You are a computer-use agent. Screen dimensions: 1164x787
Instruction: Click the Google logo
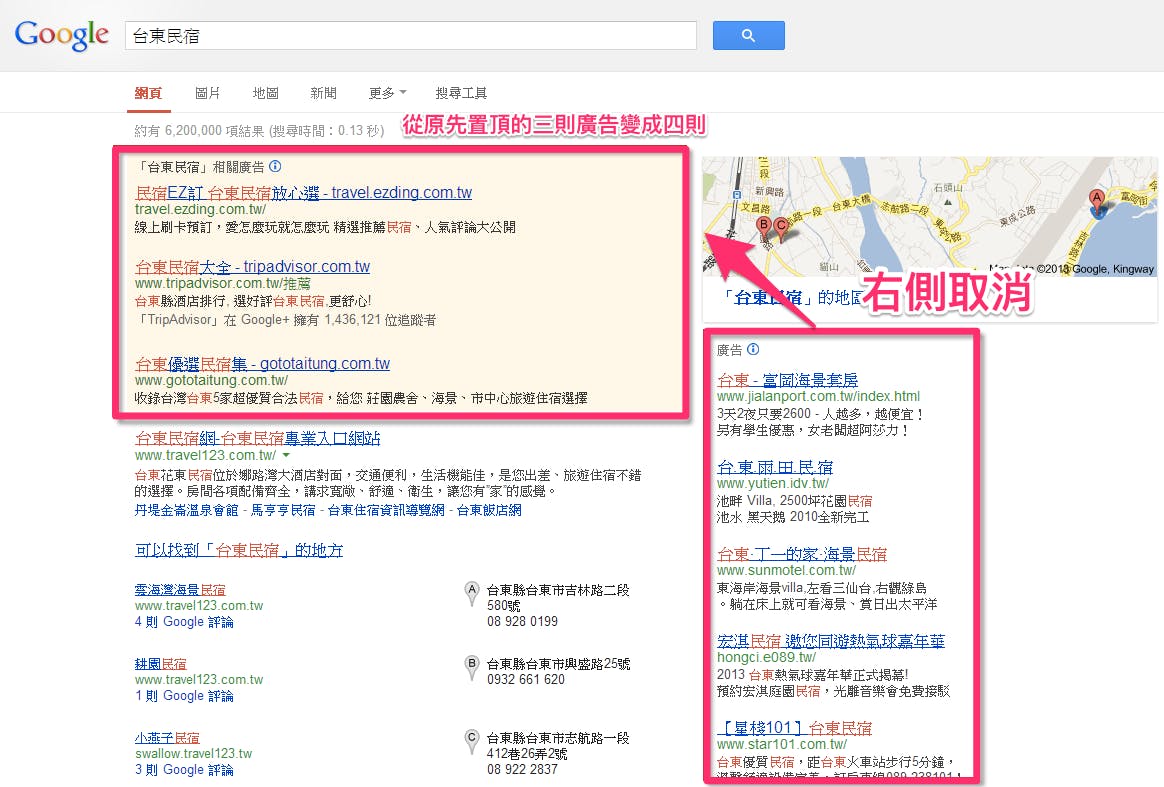(x=61, y=35)
